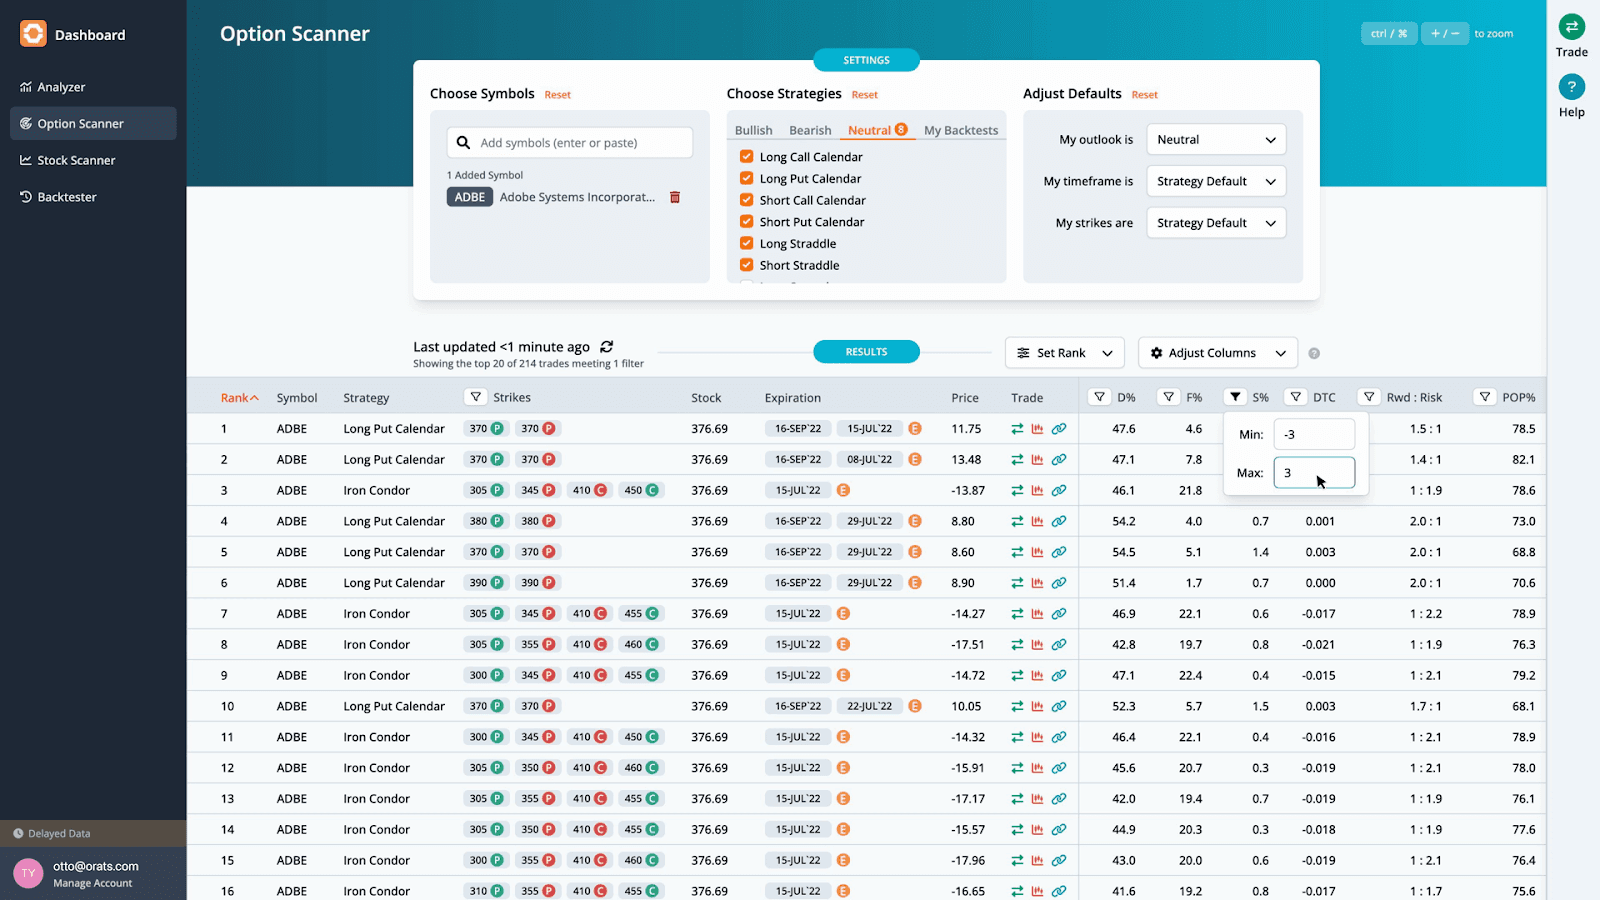Click the Add symbols search field
The width and height of the screenshot is (1600, 900).
(x=570, y=143)
